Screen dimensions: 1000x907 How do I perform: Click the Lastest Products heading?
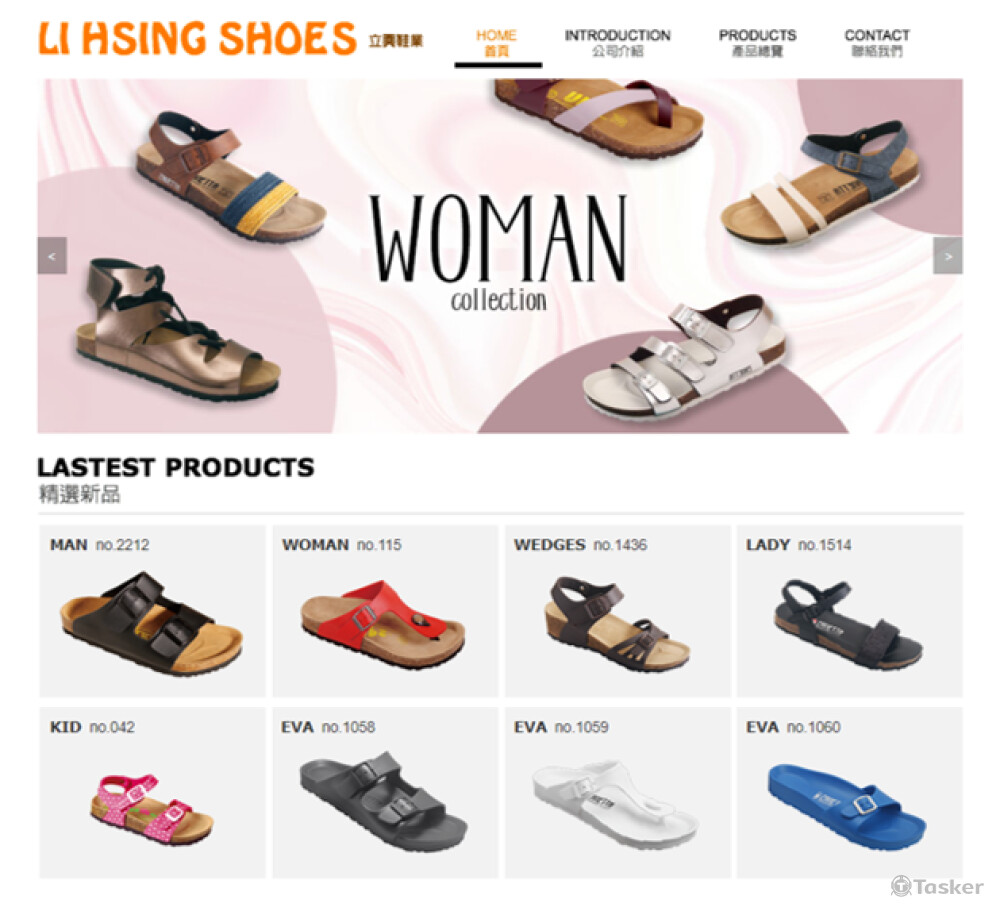175,468
